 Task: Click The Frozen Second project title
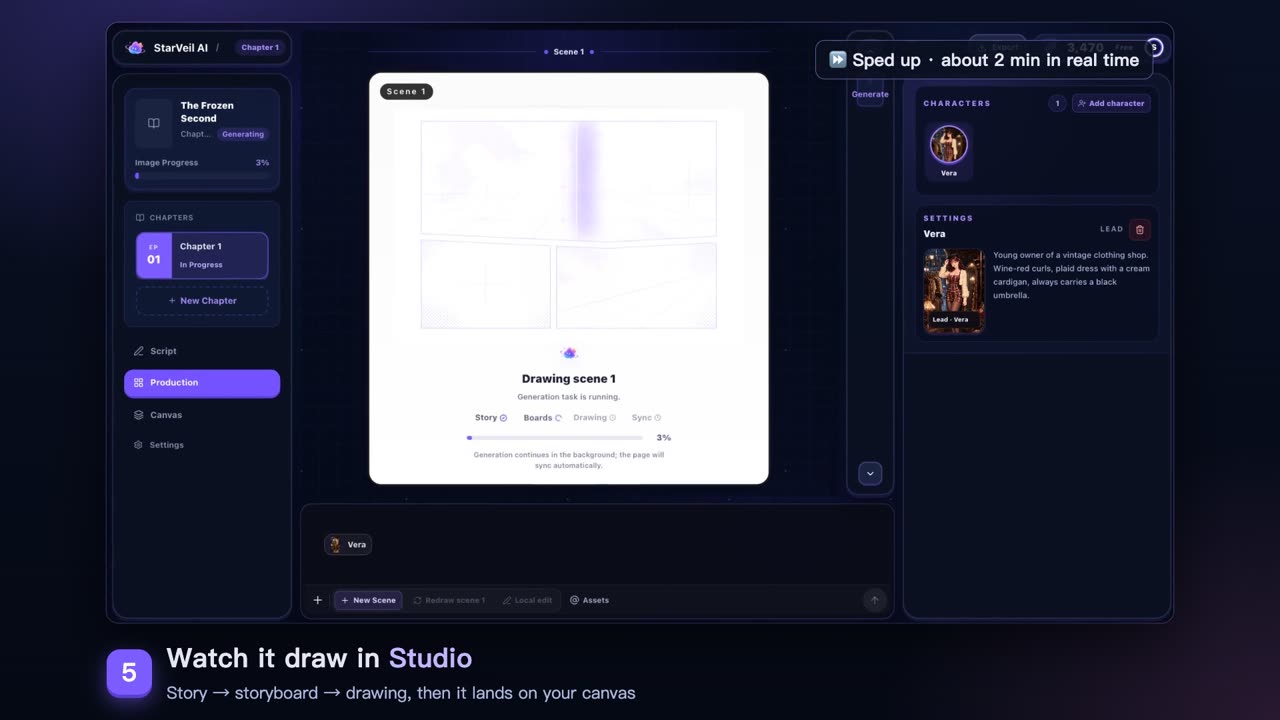[x=207, y=112]
